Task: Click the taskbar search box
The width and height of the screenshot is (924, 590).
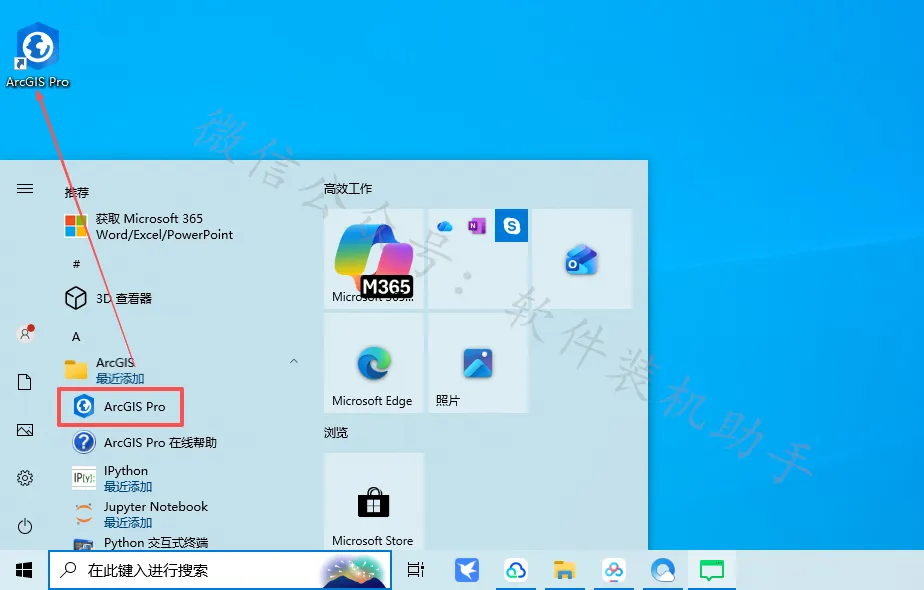Action: pyautogui.click(x=220, y=570)
